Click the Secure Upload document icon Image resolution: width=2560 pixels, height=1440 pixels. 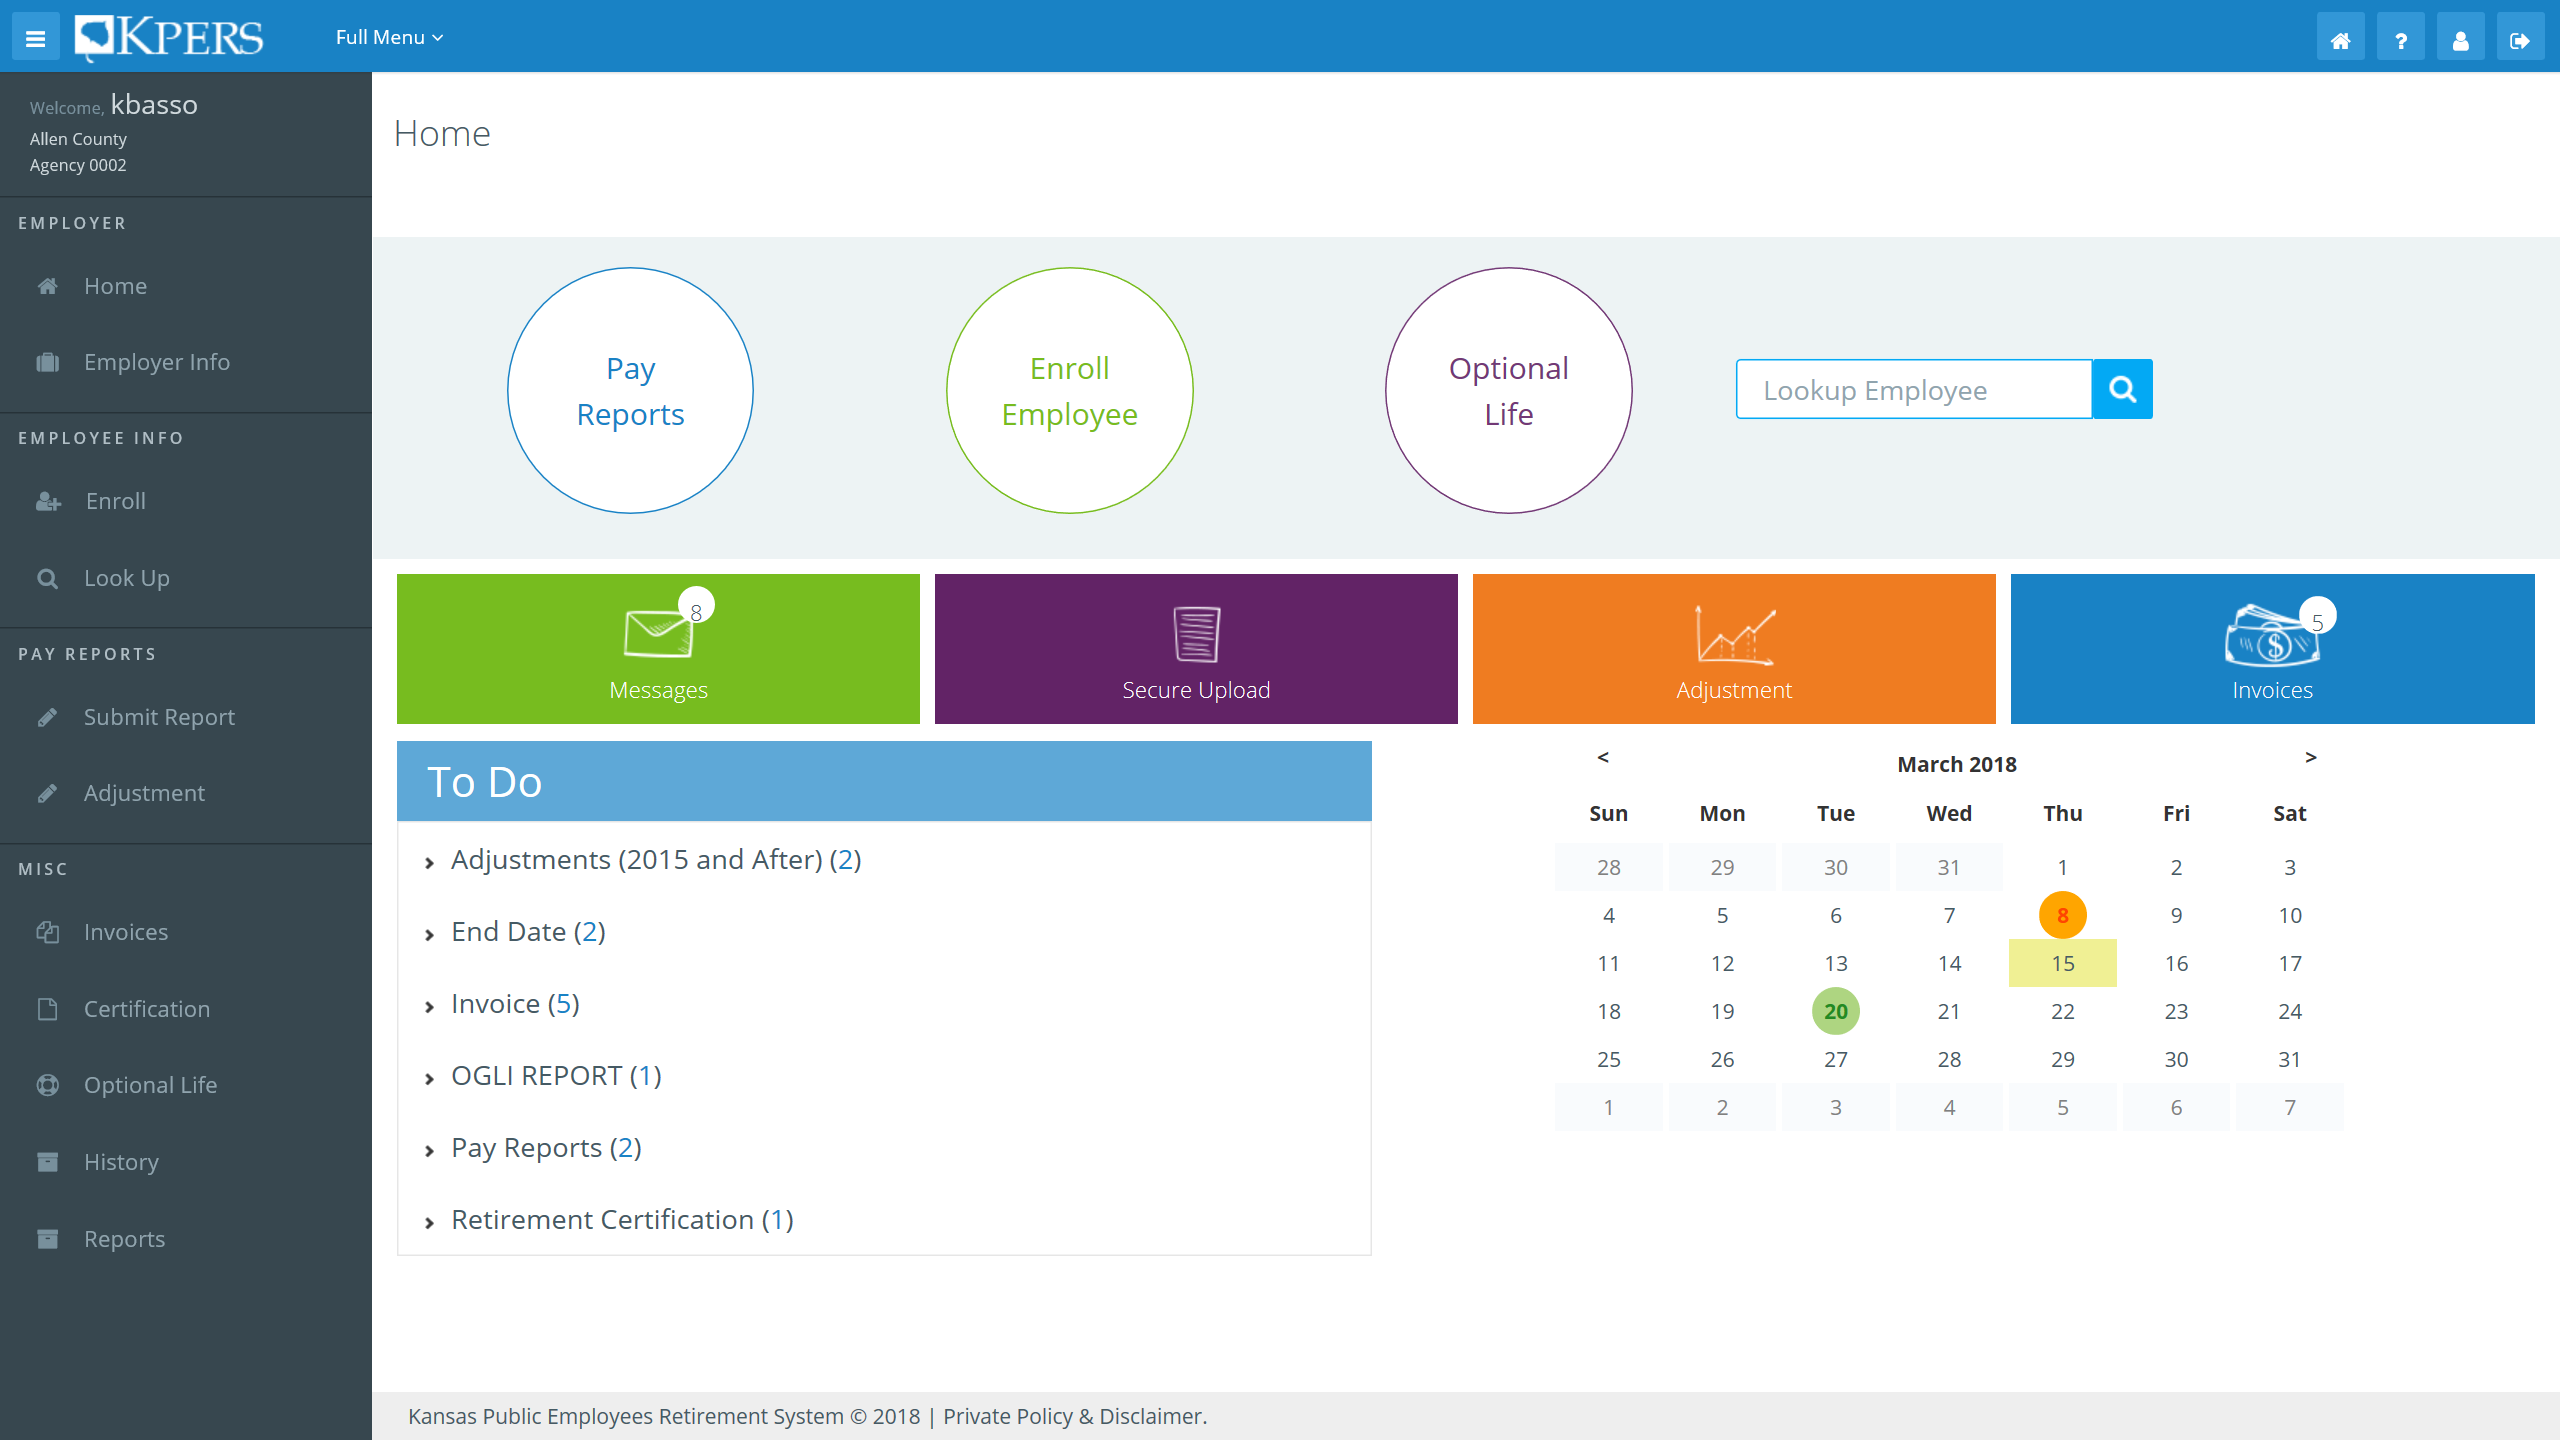coord(1196,634)
